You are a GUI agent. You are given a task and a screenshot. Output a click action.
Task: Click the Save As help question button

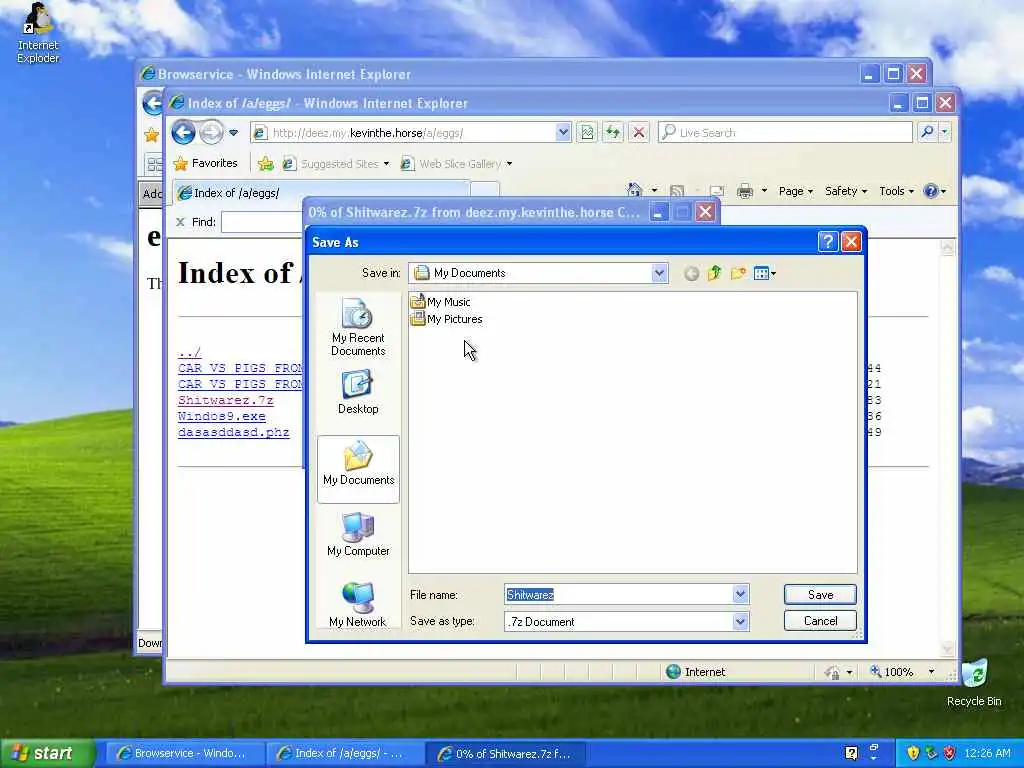click(827, 242)
